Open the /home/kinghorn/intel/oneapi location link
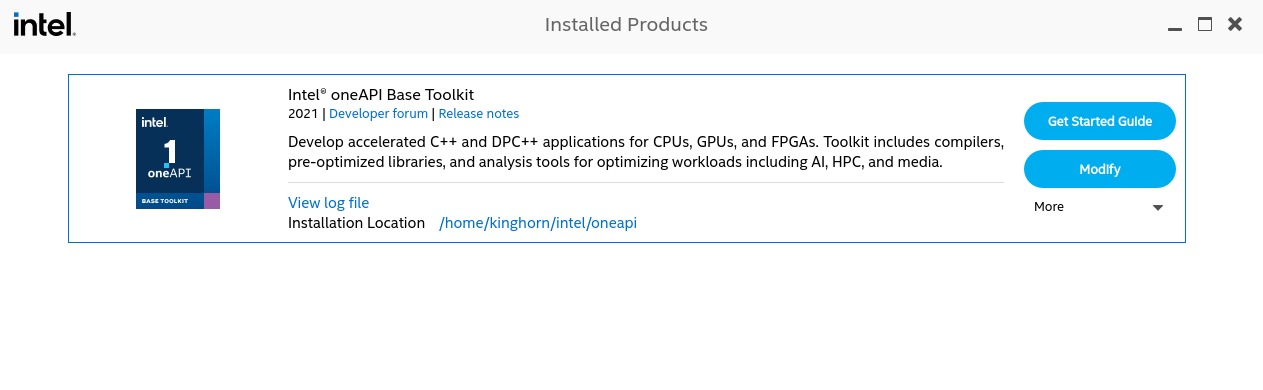Screen dimensions: 1263x390 (x=538, y=223)
